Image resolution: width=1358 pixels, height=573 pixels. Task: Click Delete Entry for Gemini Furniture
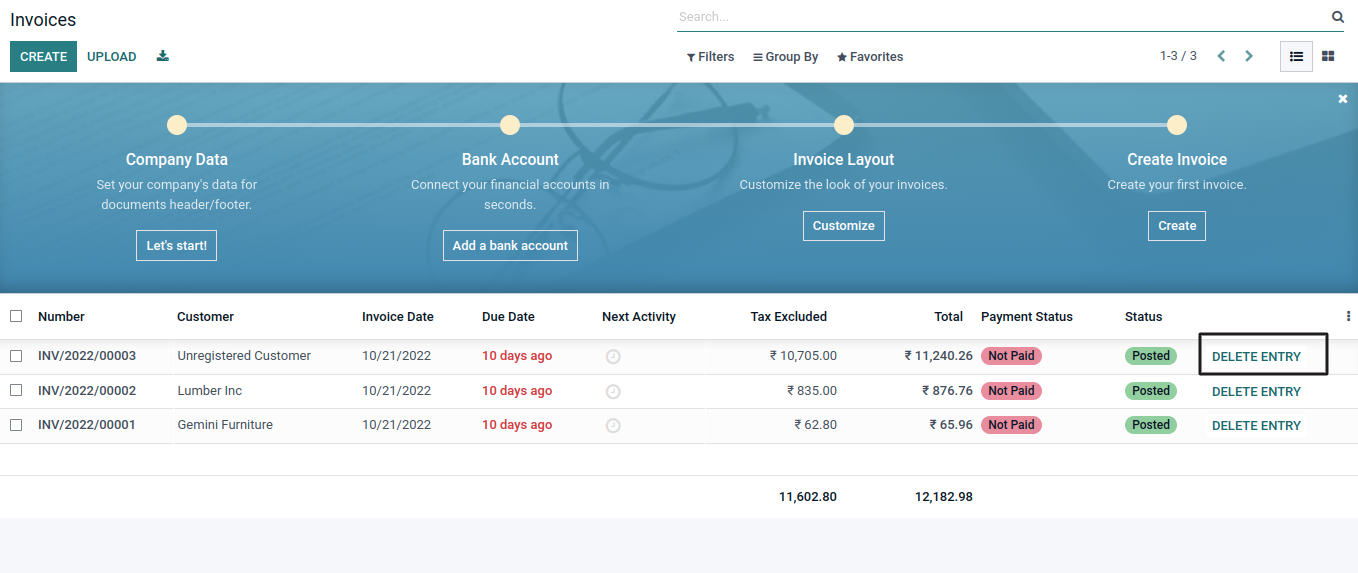click(x=1256, y=426)
